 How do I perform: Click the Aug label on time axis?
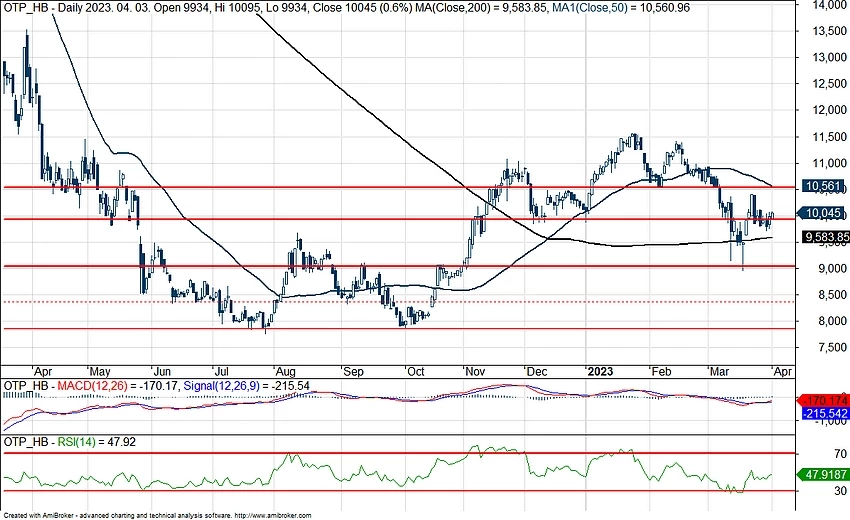click(285, 371)
